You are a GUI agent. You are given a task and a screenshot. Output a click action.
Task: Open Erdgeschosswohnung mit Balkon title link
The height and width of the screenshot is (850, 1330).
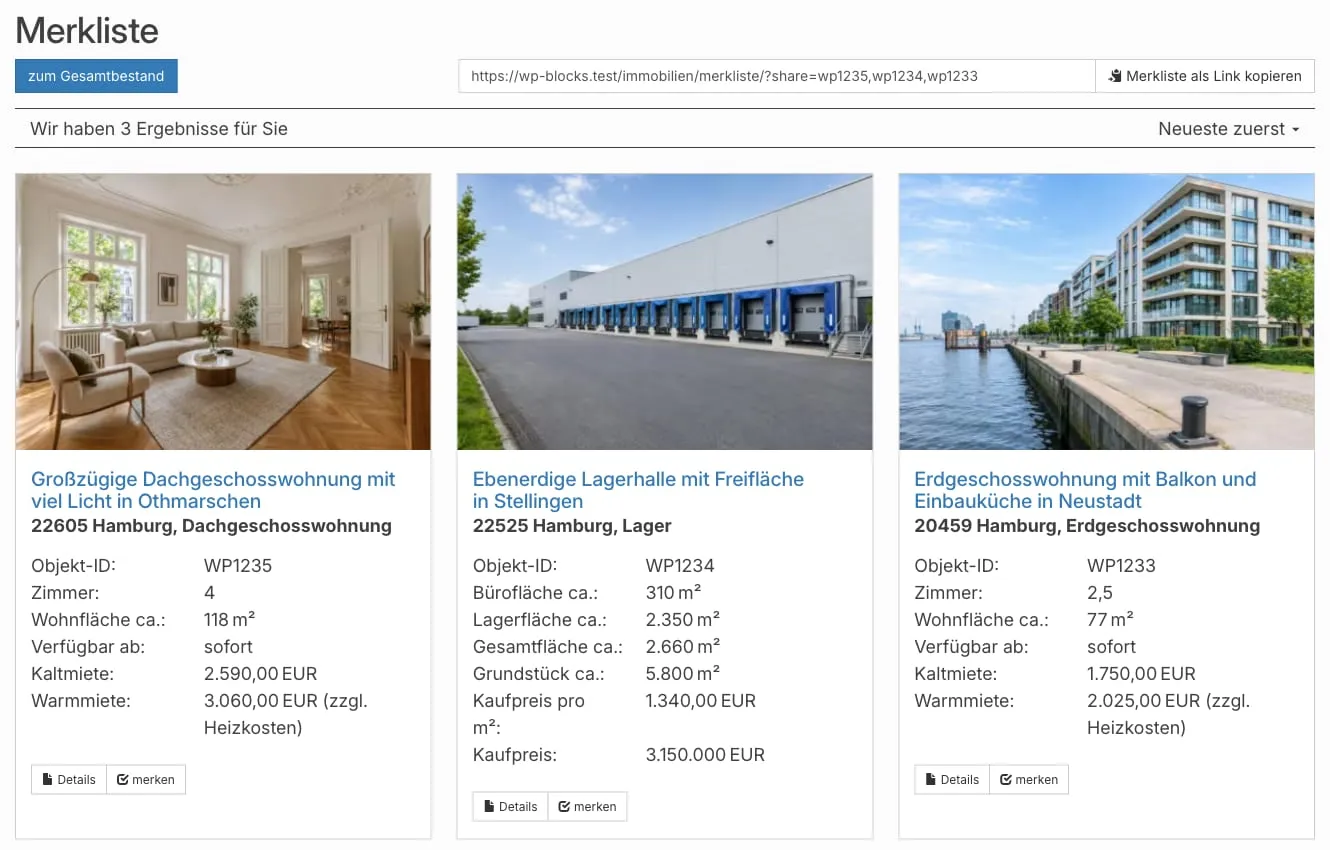1085,490
